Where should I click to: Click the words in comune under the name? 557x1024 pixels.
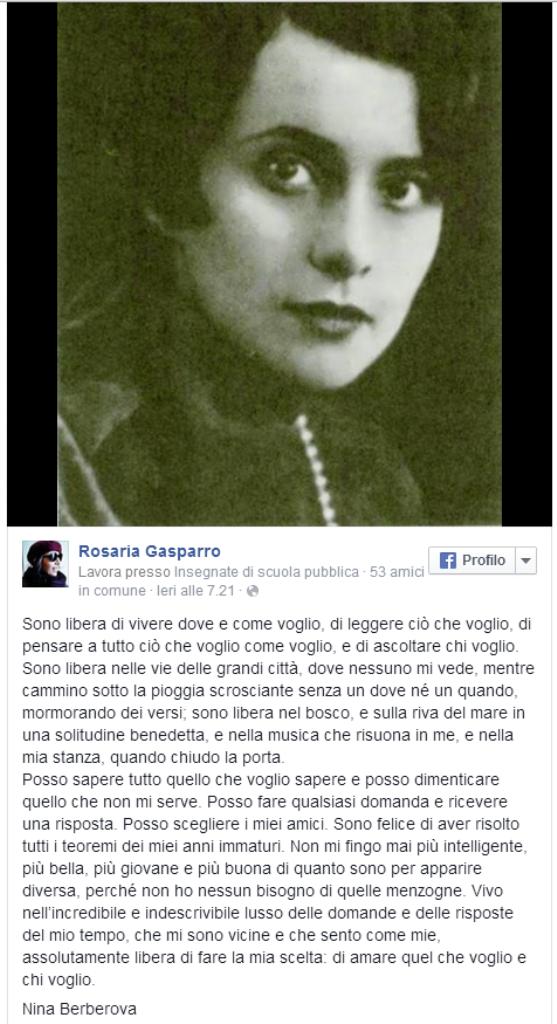coord(112,591)
